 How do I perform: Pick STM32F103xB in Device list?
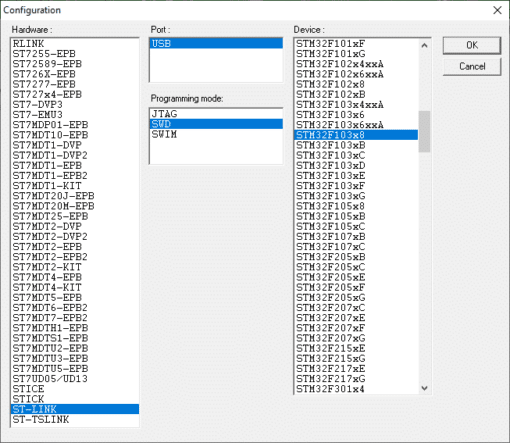356,145
